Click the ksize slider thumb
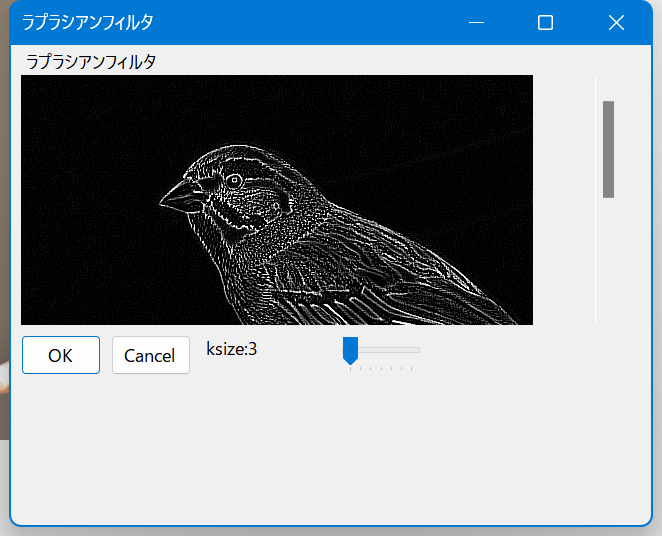The image size is (662, 536). pos(350,350)
